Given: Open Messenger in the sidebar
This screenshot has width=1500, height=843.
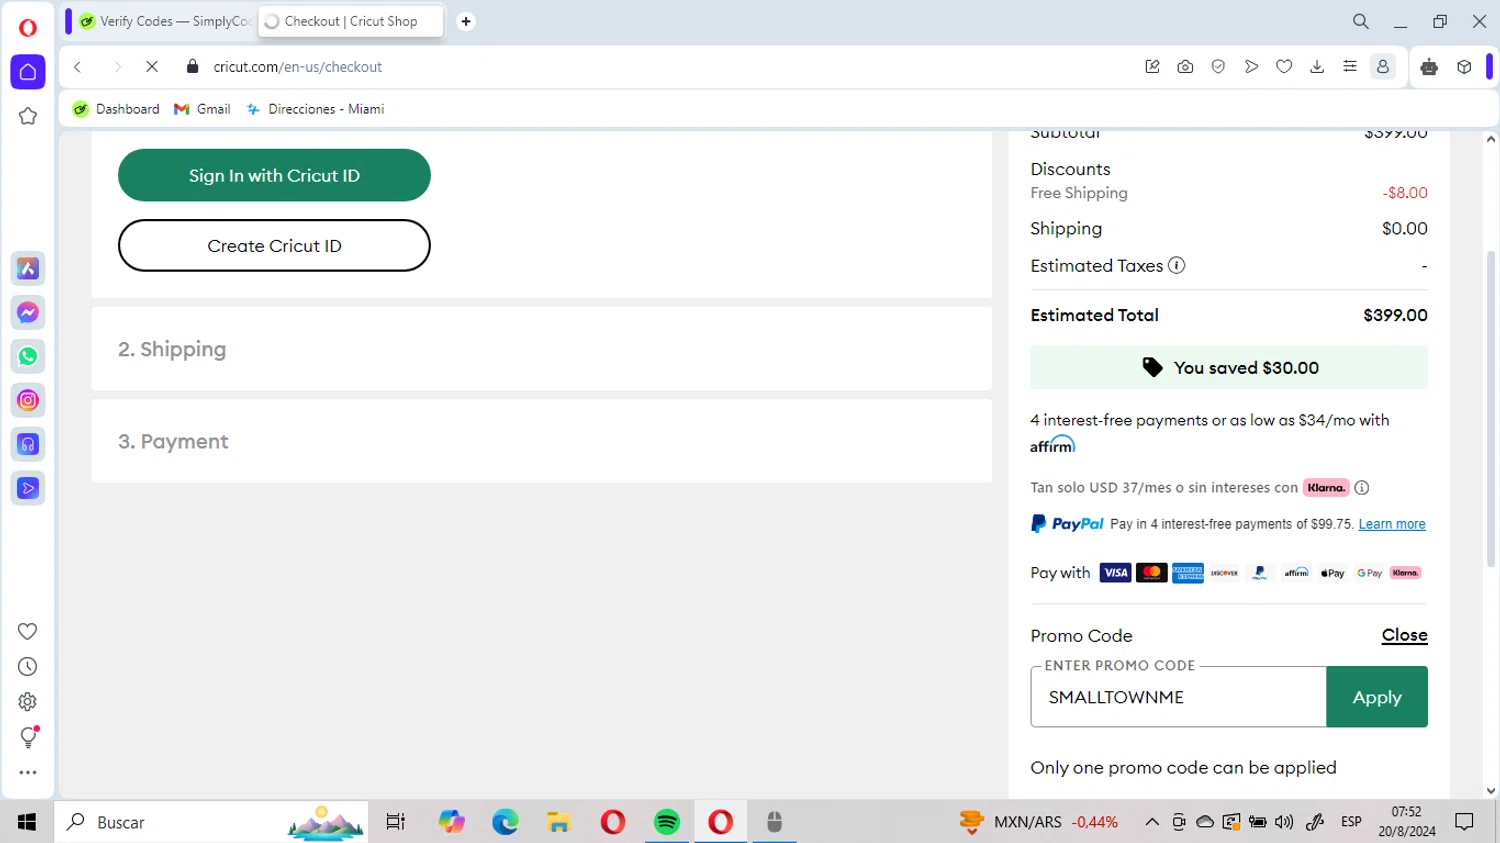Looking at the screenshot, I should click(28, 313).
